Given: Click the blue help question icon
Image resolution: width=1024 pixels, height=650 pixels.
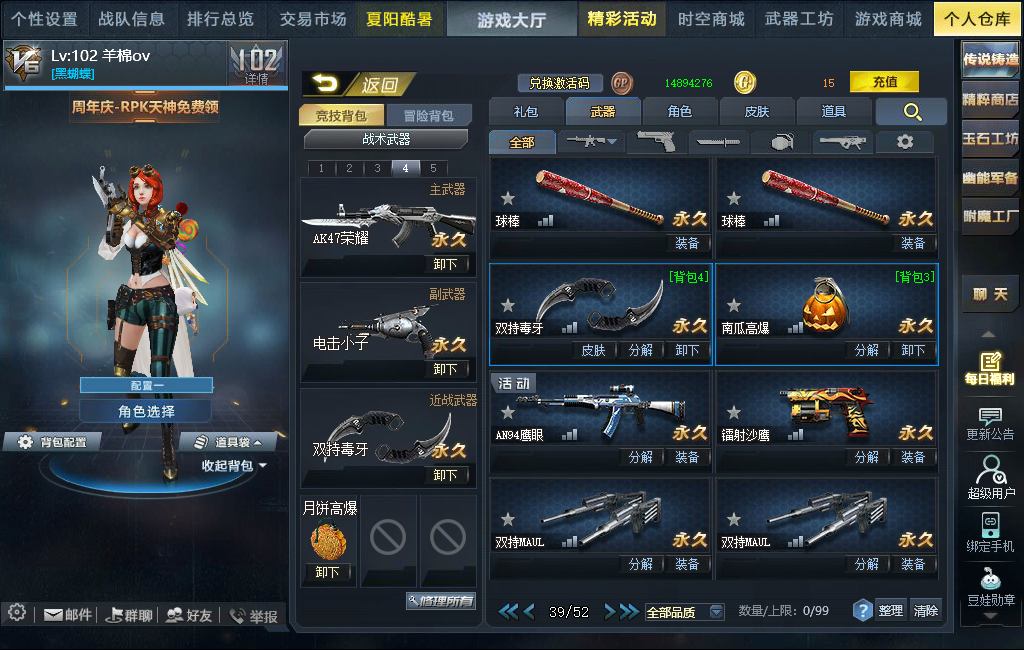Looking at the screenshot, I should [x=863, y=611].
